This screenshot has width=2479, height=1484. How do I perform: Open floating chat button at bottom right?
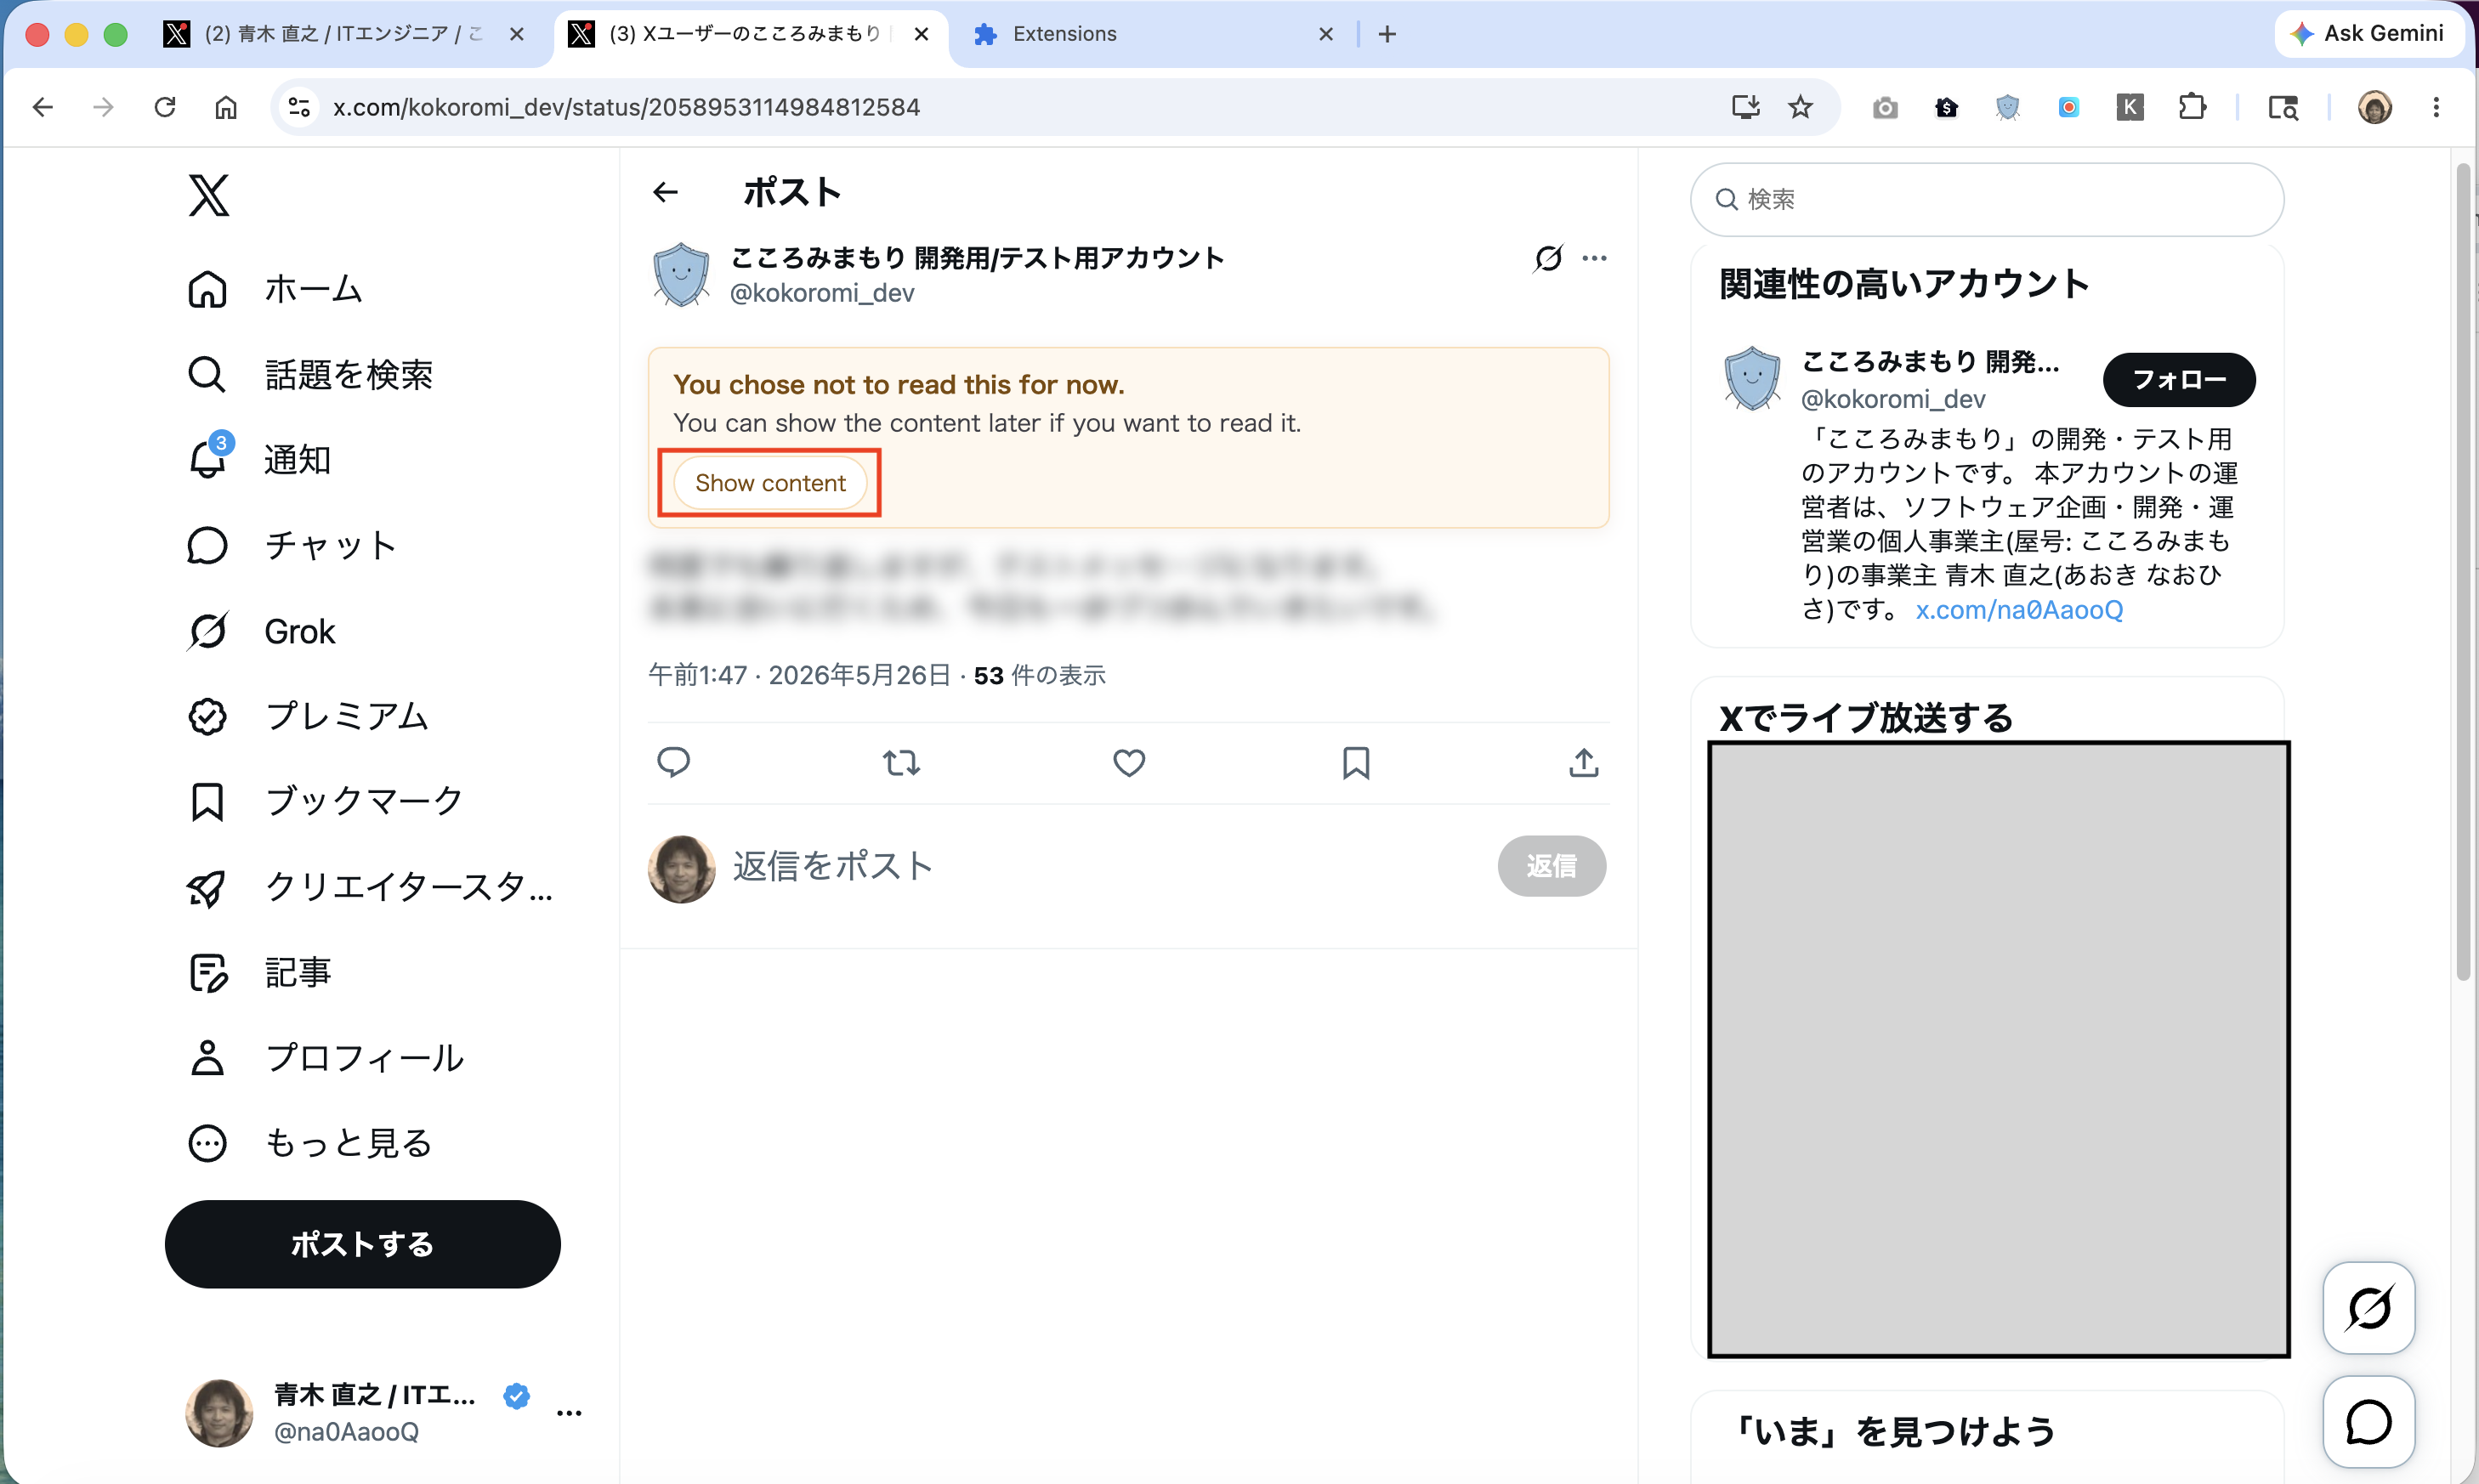2368,1421
